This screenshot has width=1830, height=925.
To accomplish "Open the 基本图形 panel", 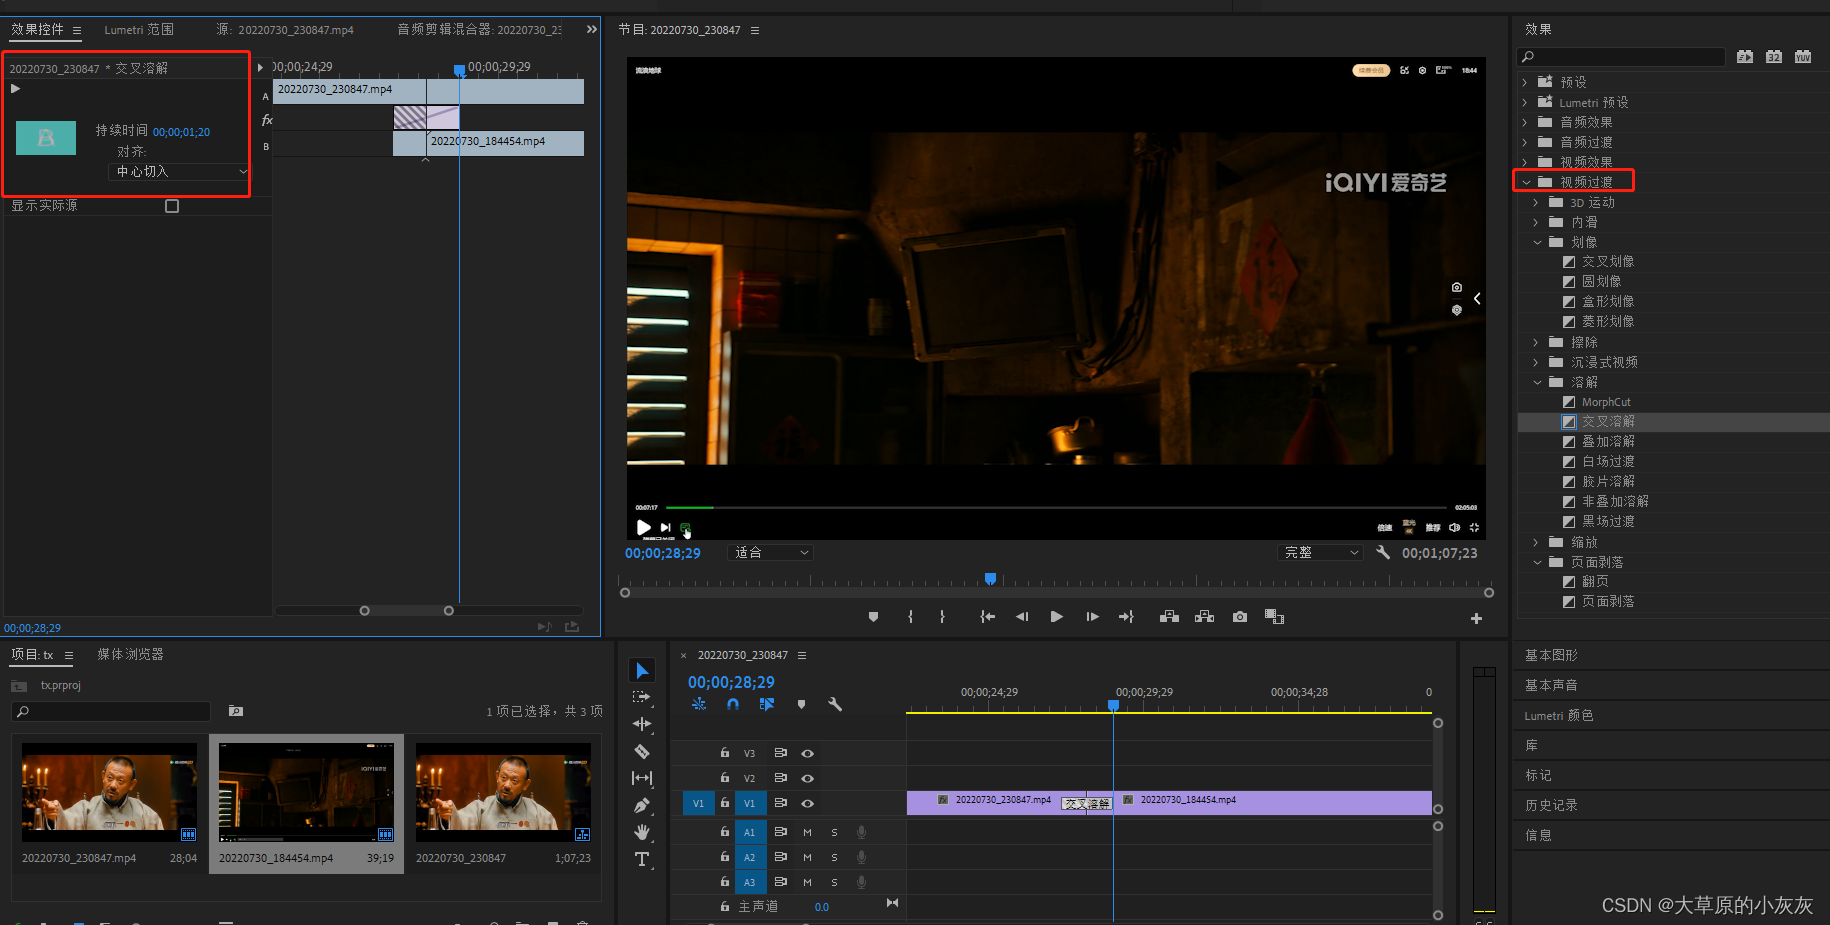I will 1551,655.
